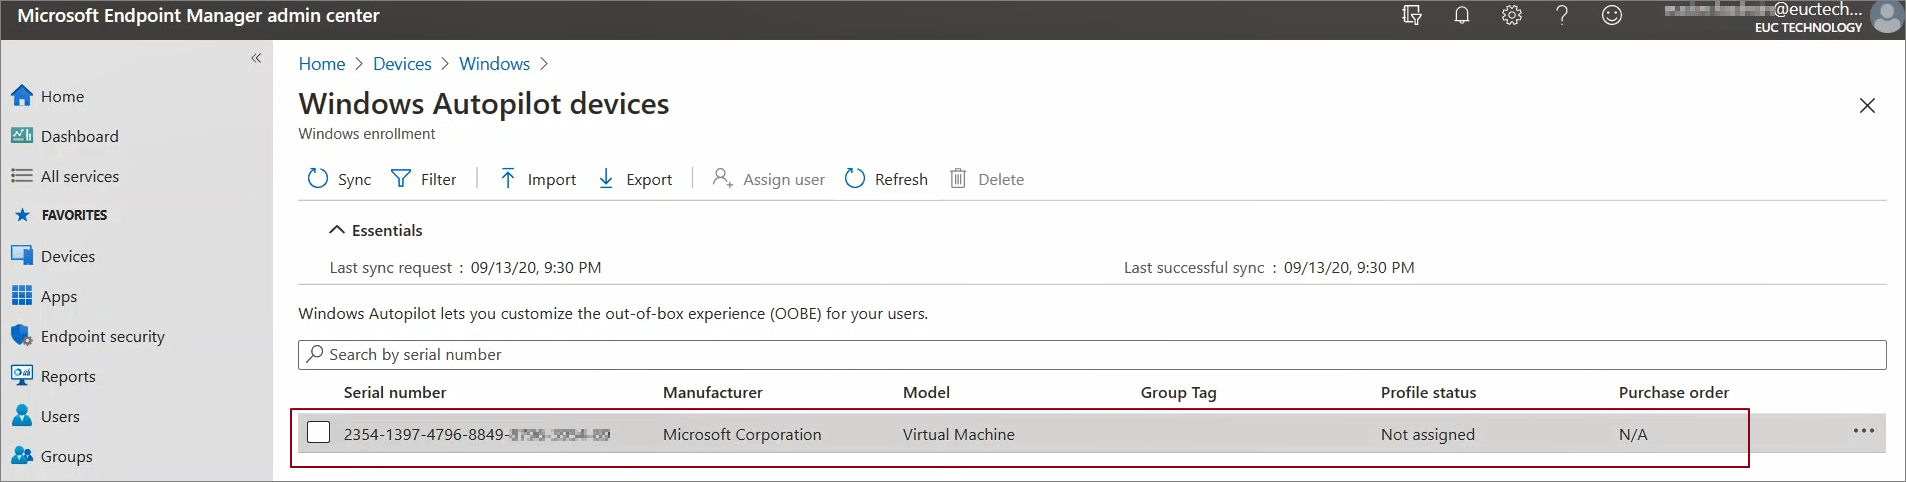Screen dimensions: 1906x482
Task: Click the Import upload arrow icon
Action: 508,179
